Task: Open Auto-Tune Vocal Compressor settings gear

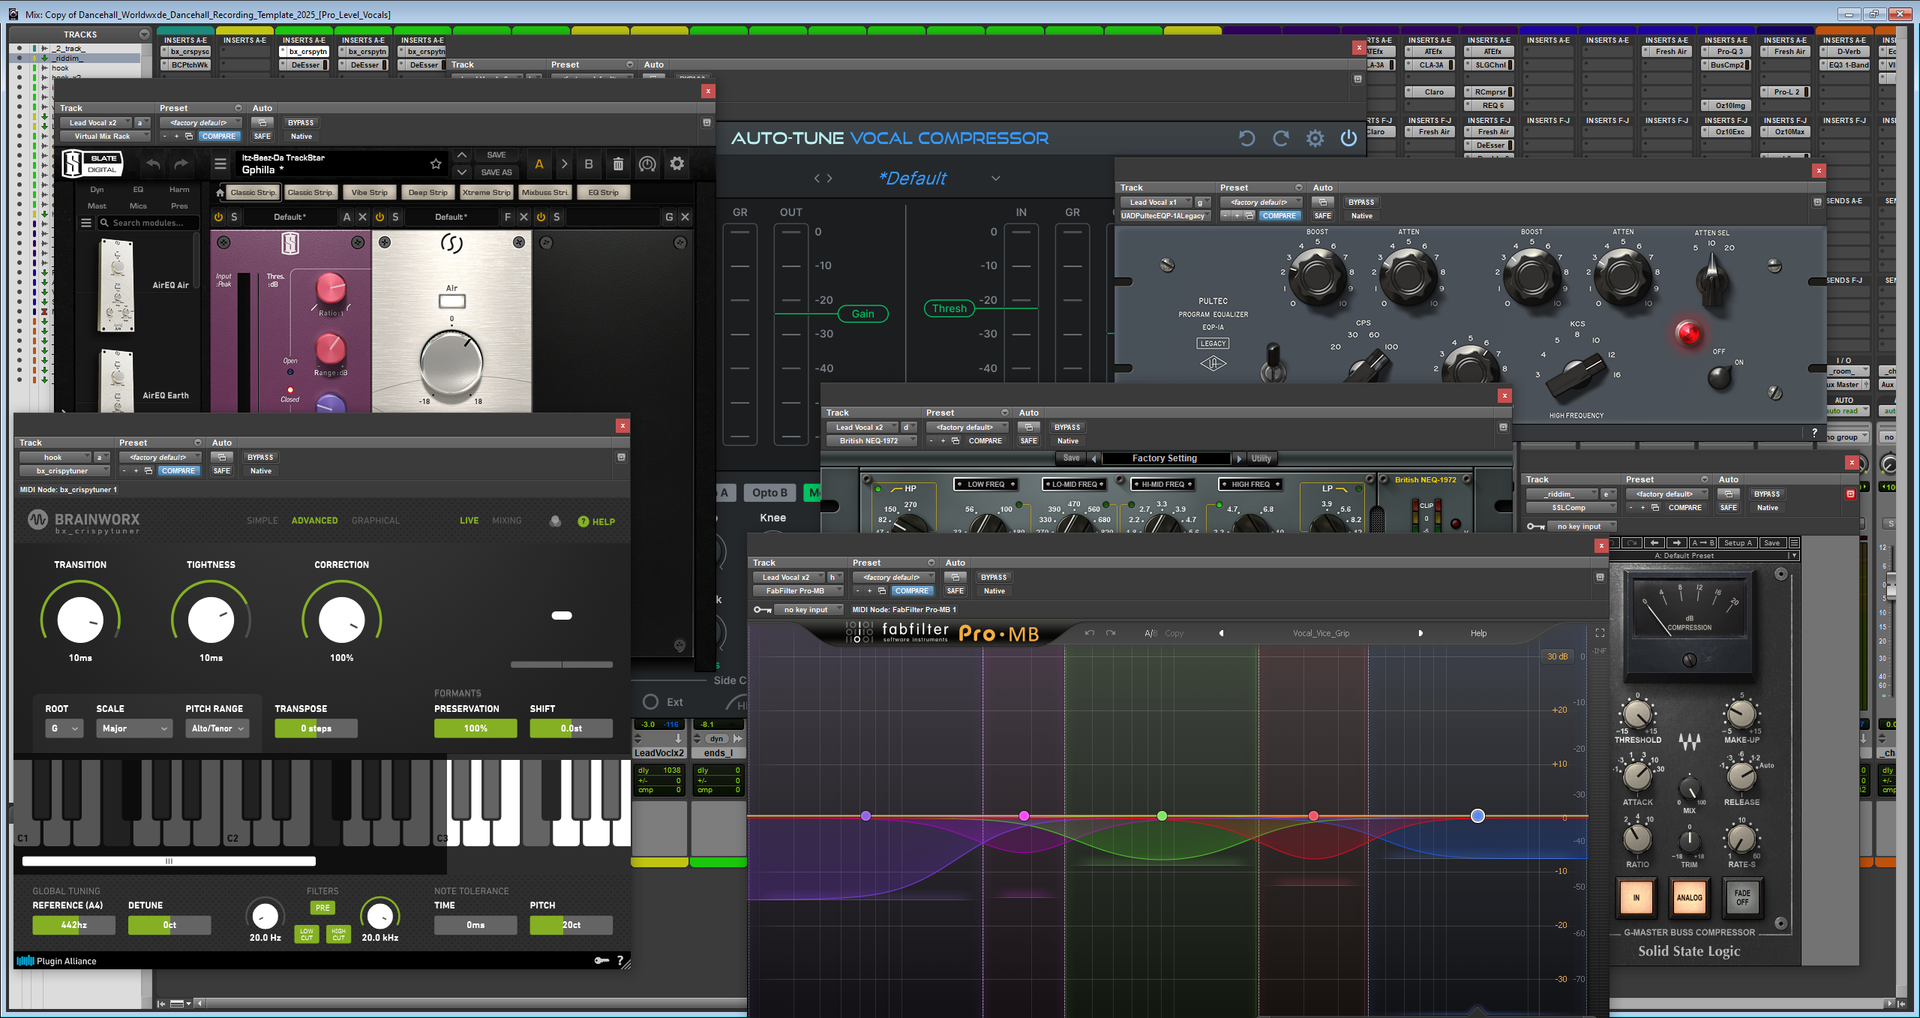Action: point(1315,139)
